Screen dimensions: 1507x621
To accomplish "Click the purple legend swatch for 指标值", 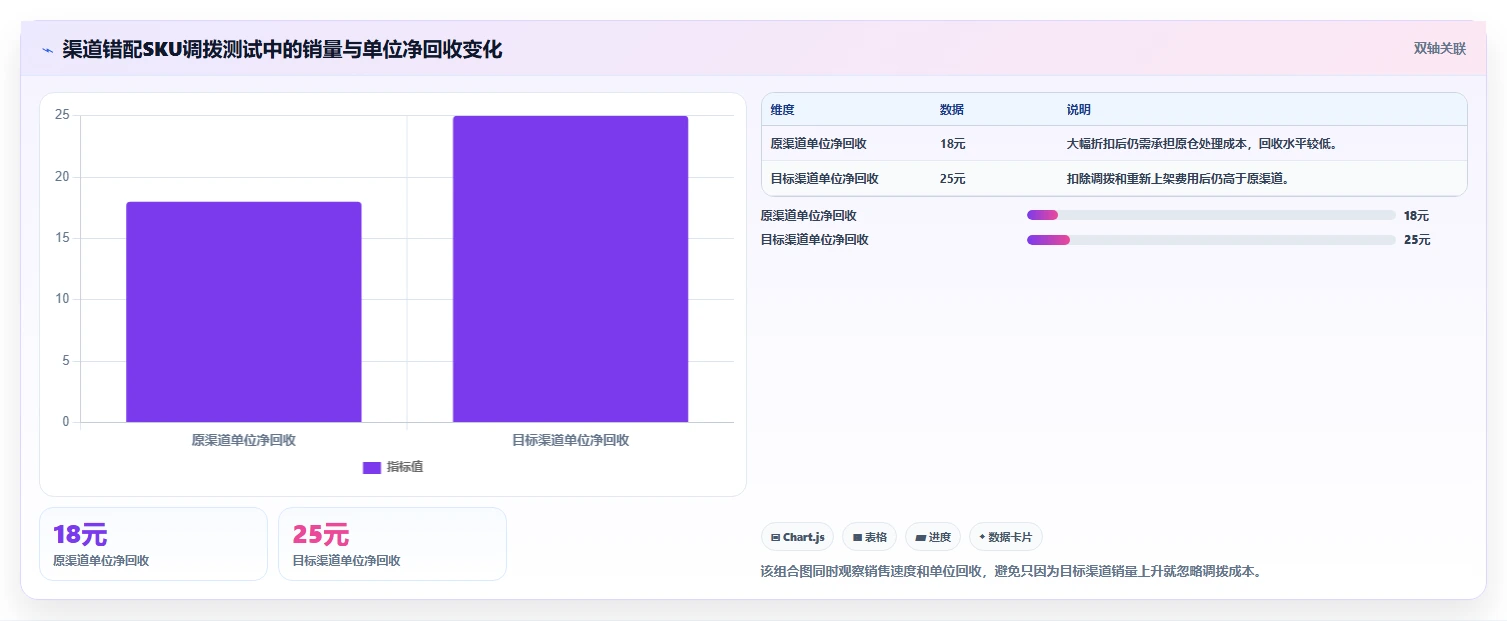I will [371, 467].
